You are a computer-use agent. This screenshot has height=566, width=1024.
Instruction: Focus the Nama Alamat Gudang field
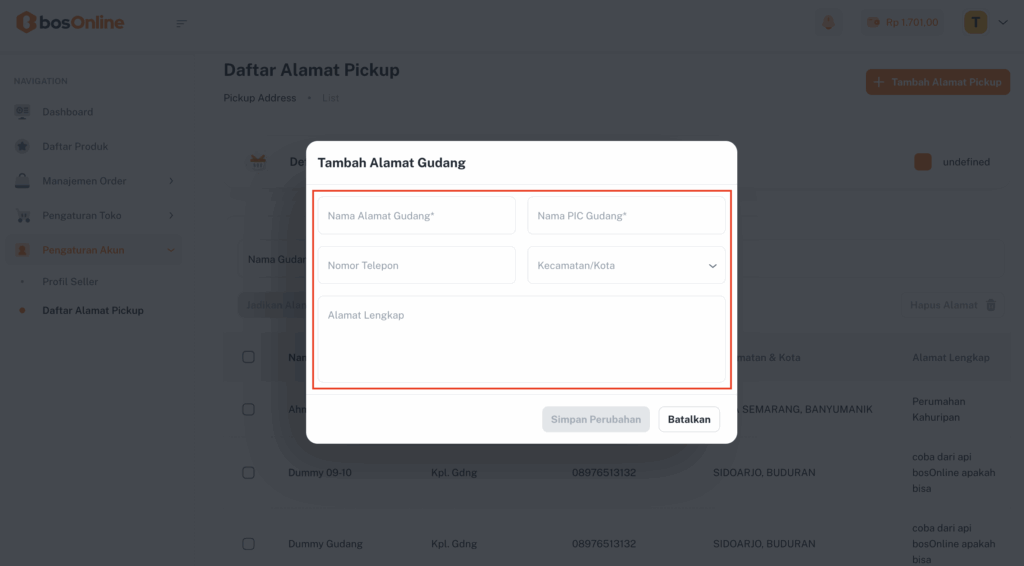(417, 216)
